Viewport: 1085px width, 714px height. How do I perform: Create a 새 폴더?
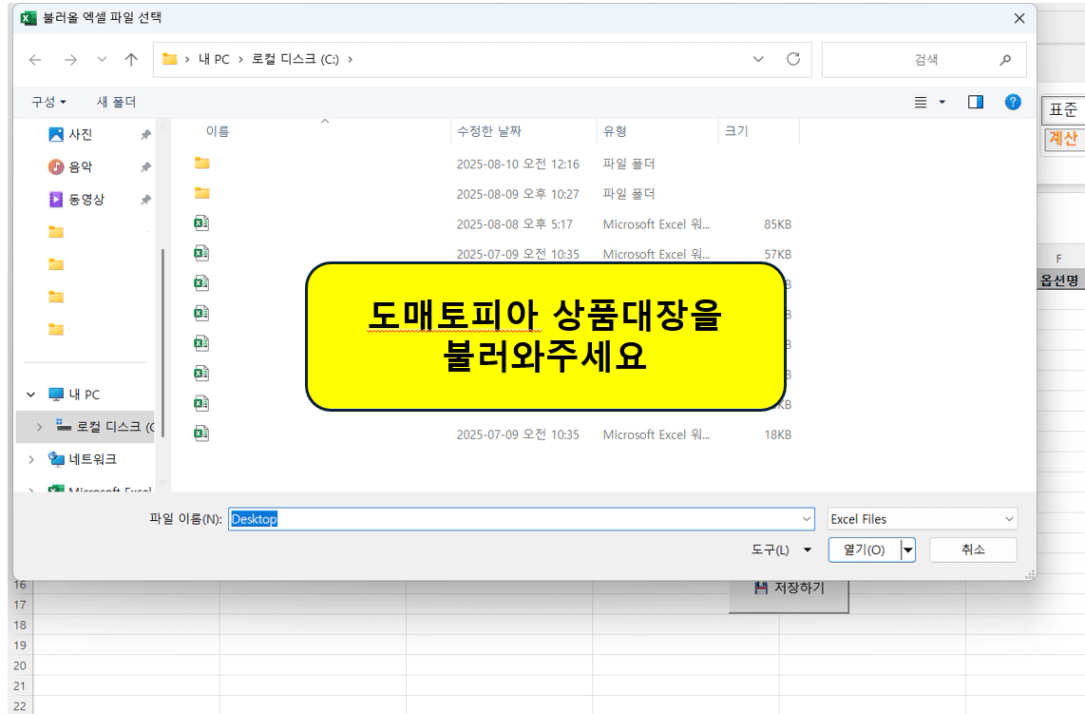pyautogui.click(x=116, y=102)
